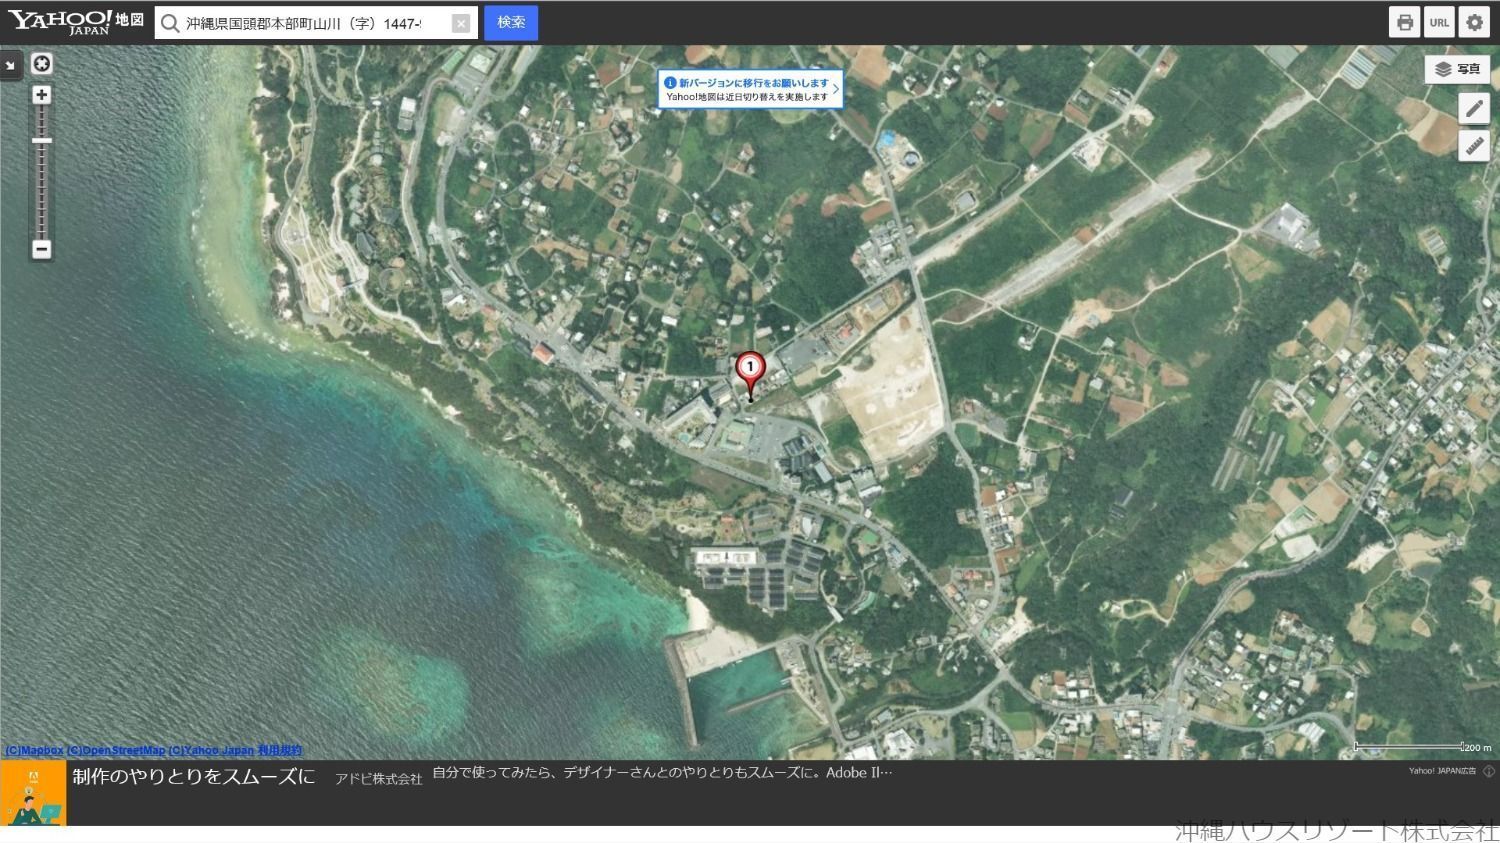The image size is (1500, 843).
Task: Zoom out with the minus button
Action: (41, 249)
